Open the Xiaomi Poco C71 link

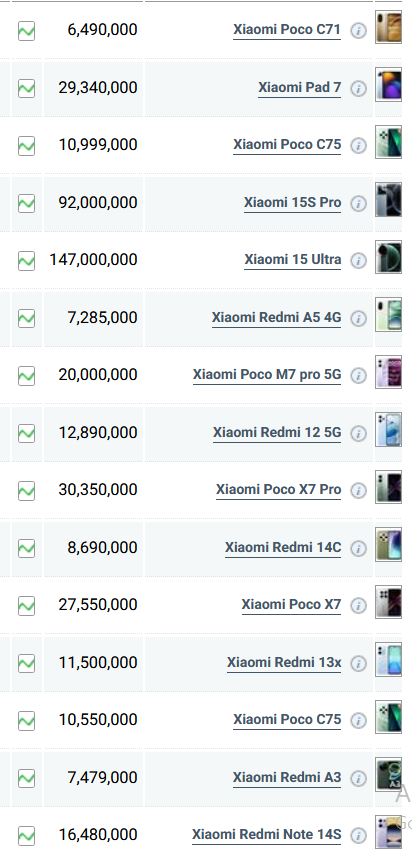287,30
